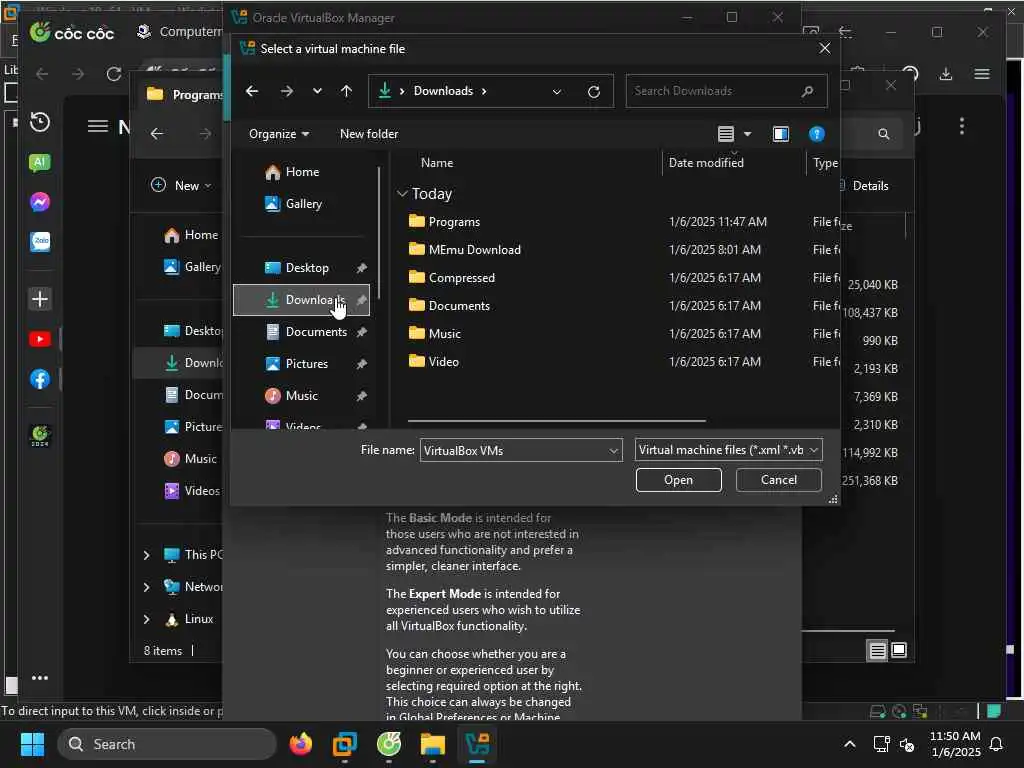Open the view options dropdown arrow
1024x768 pixels.
[748, 134]
